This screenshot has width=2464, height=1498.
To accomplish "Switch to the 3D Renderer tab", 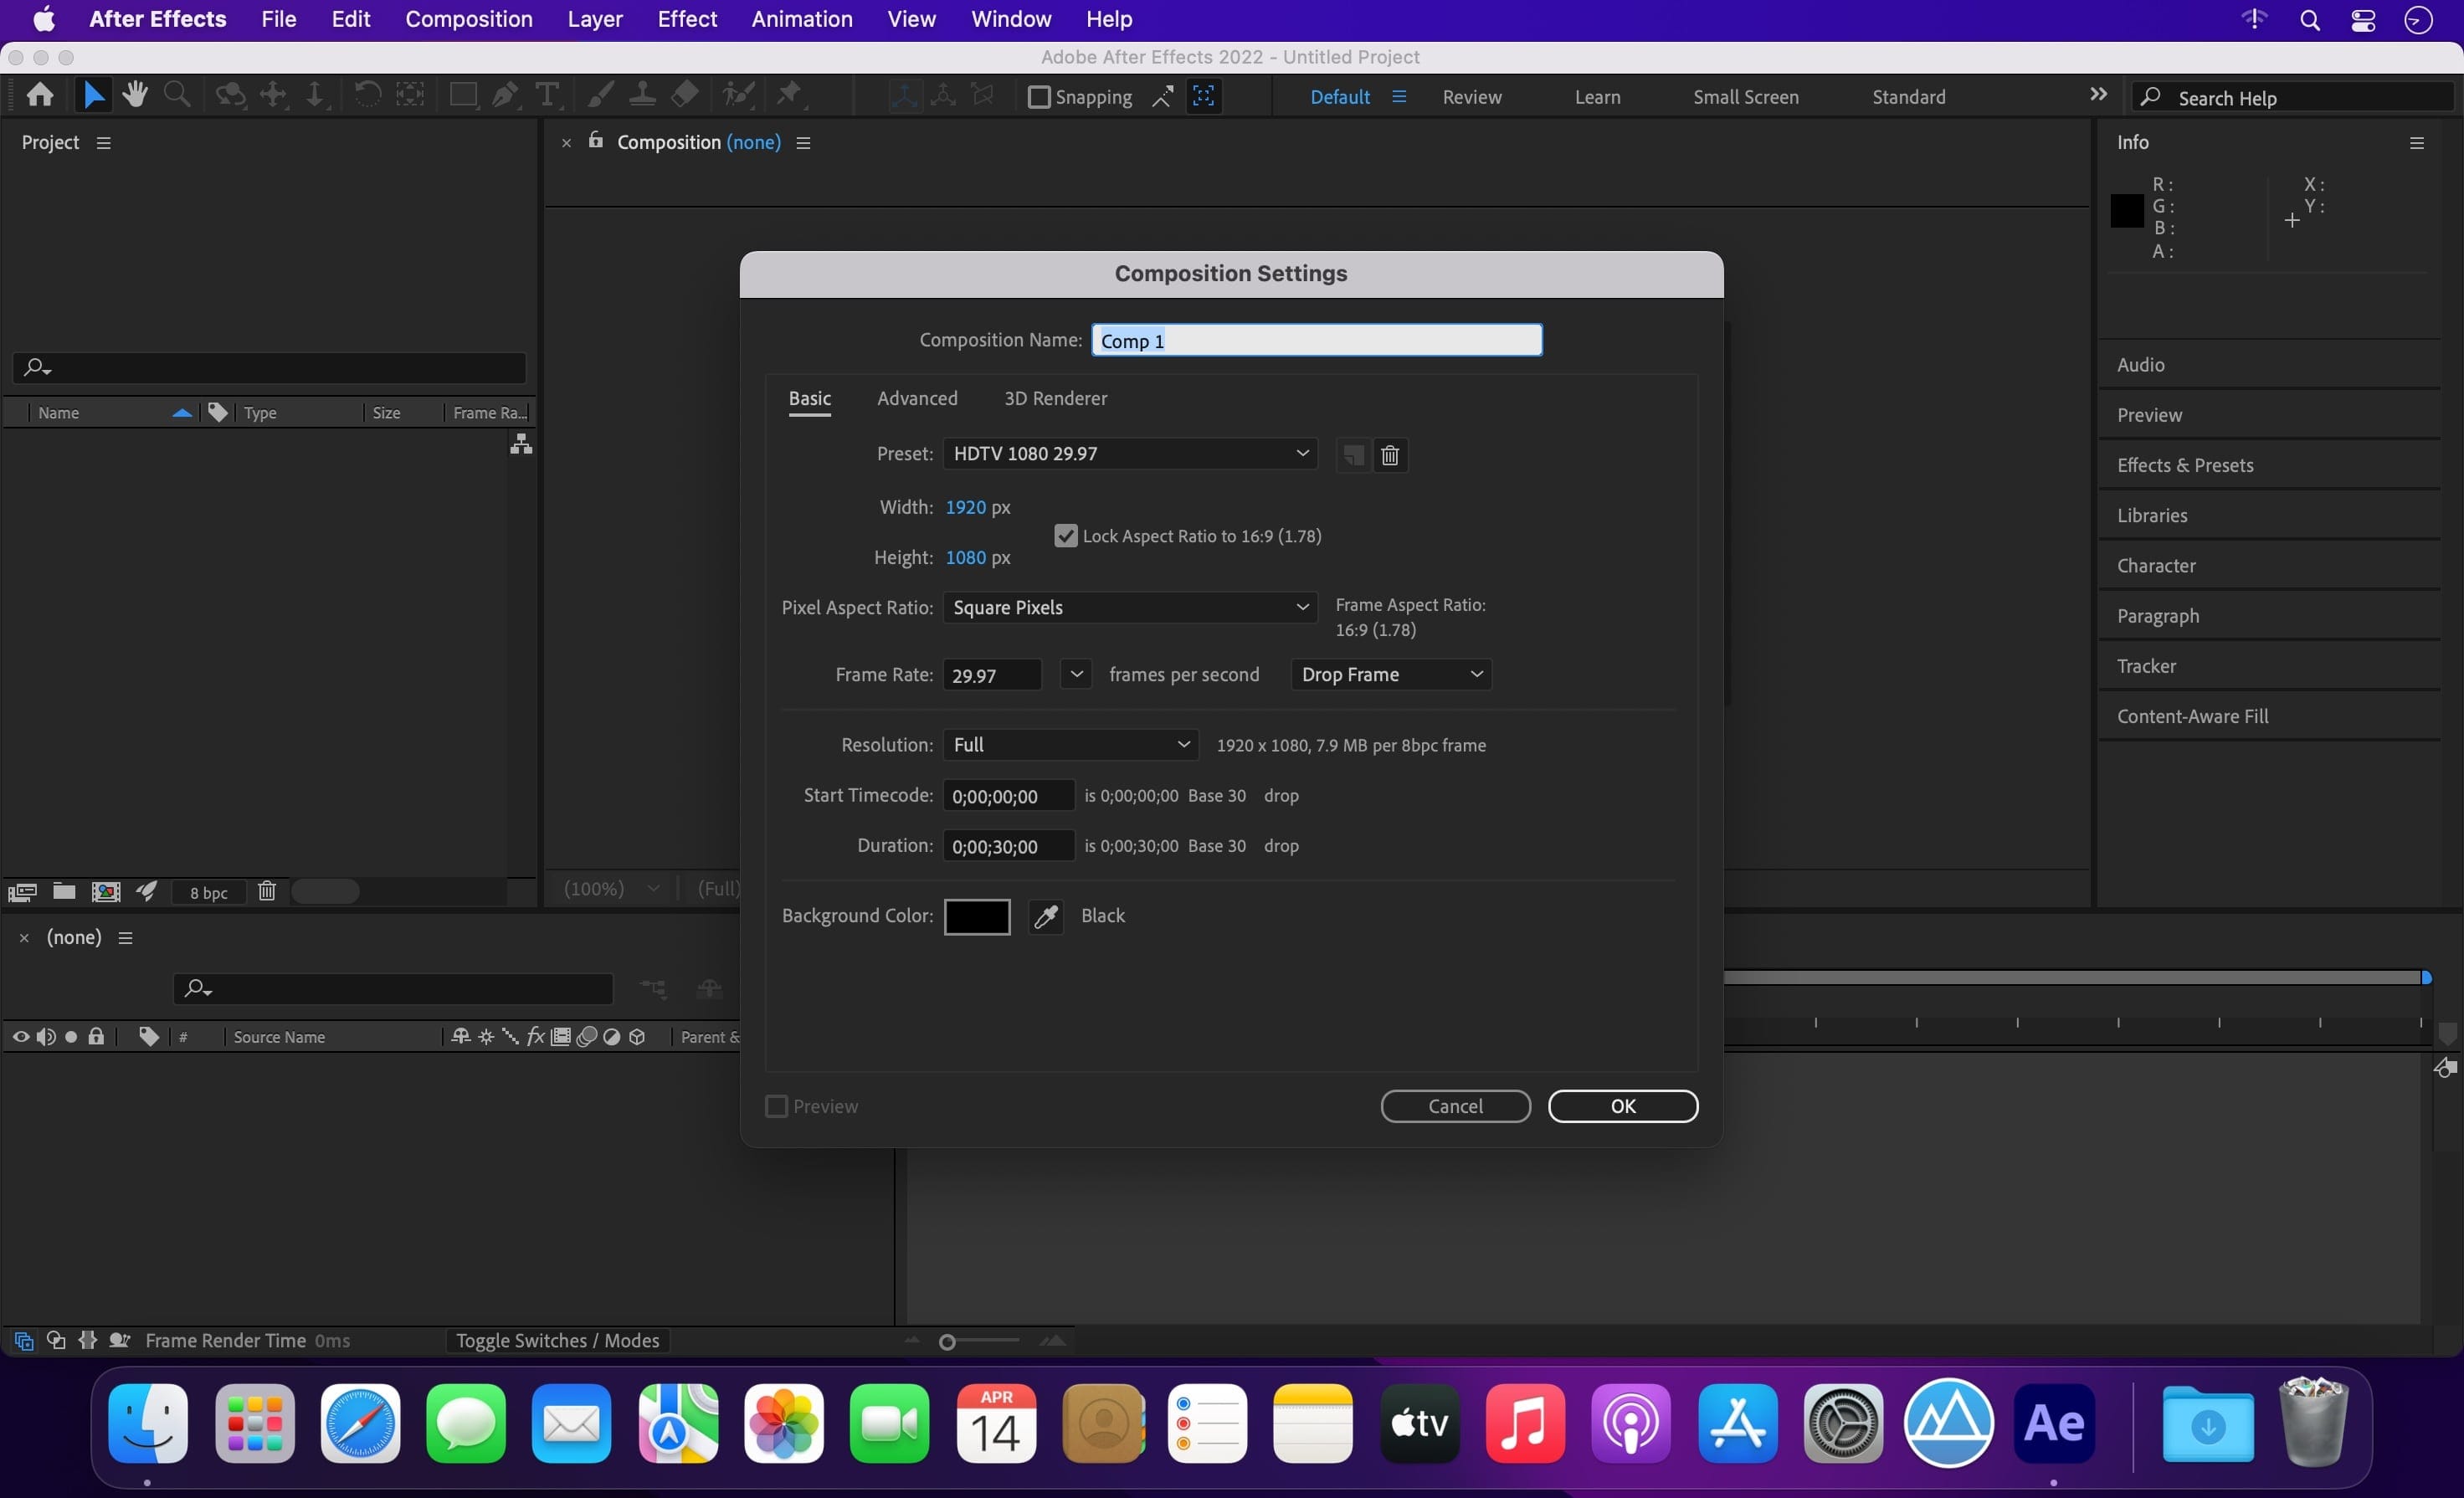I will point(1056,398).
